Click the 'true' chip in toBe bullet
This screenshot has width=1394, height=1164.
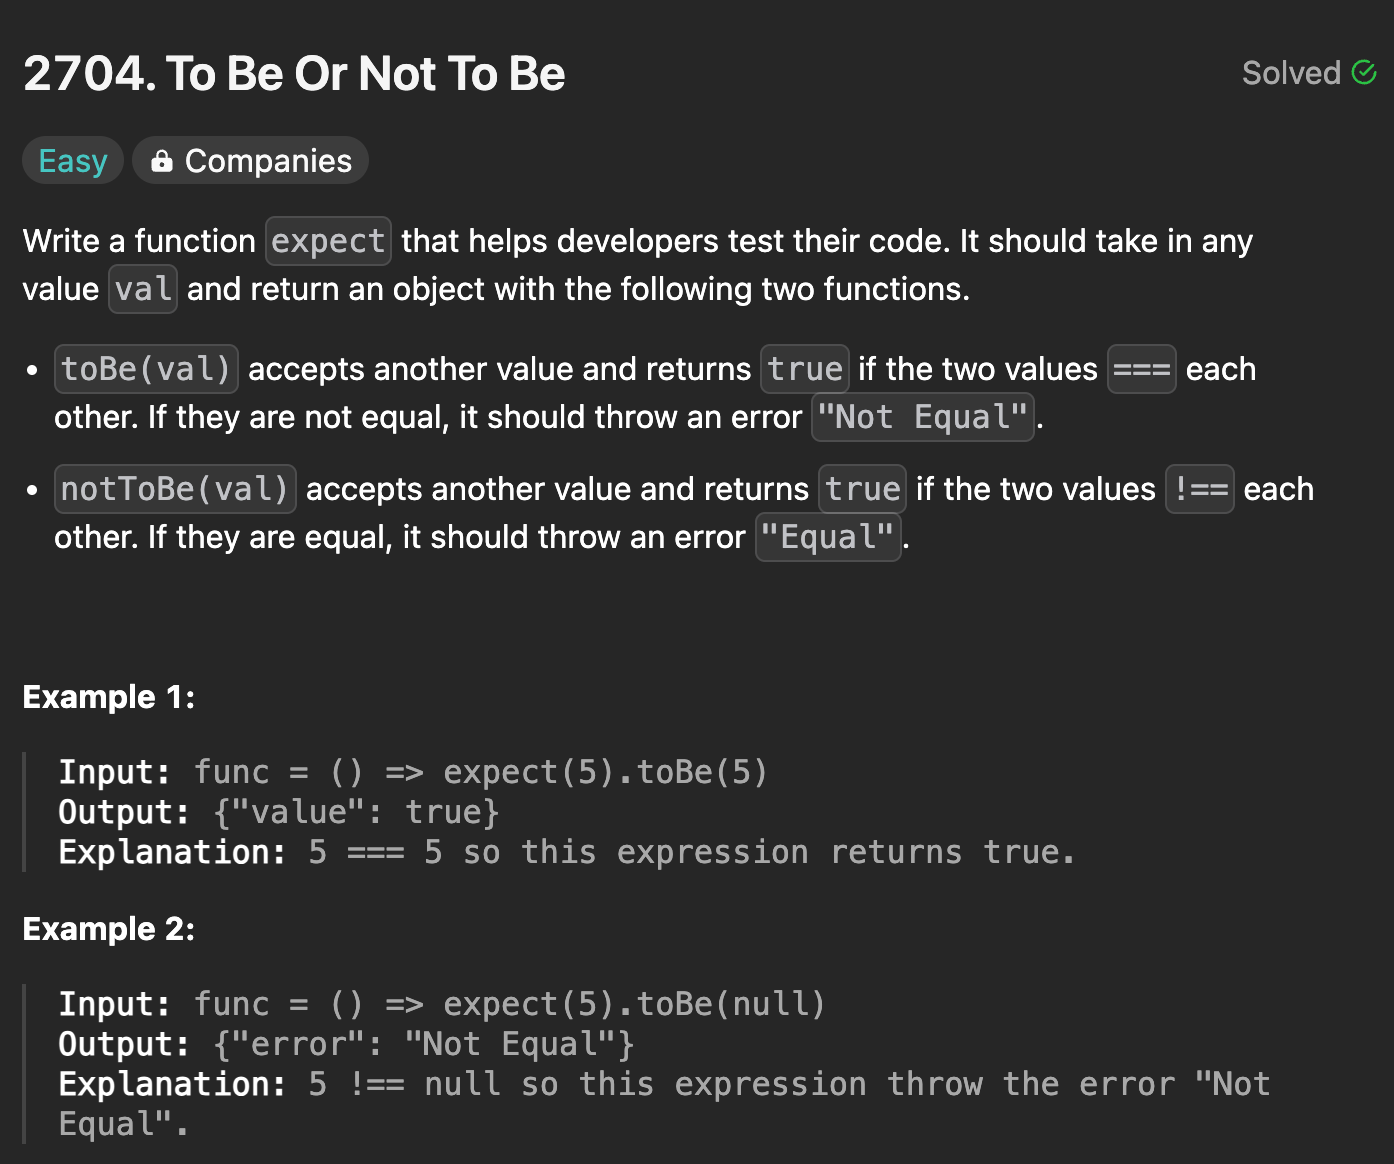[805, 369]
